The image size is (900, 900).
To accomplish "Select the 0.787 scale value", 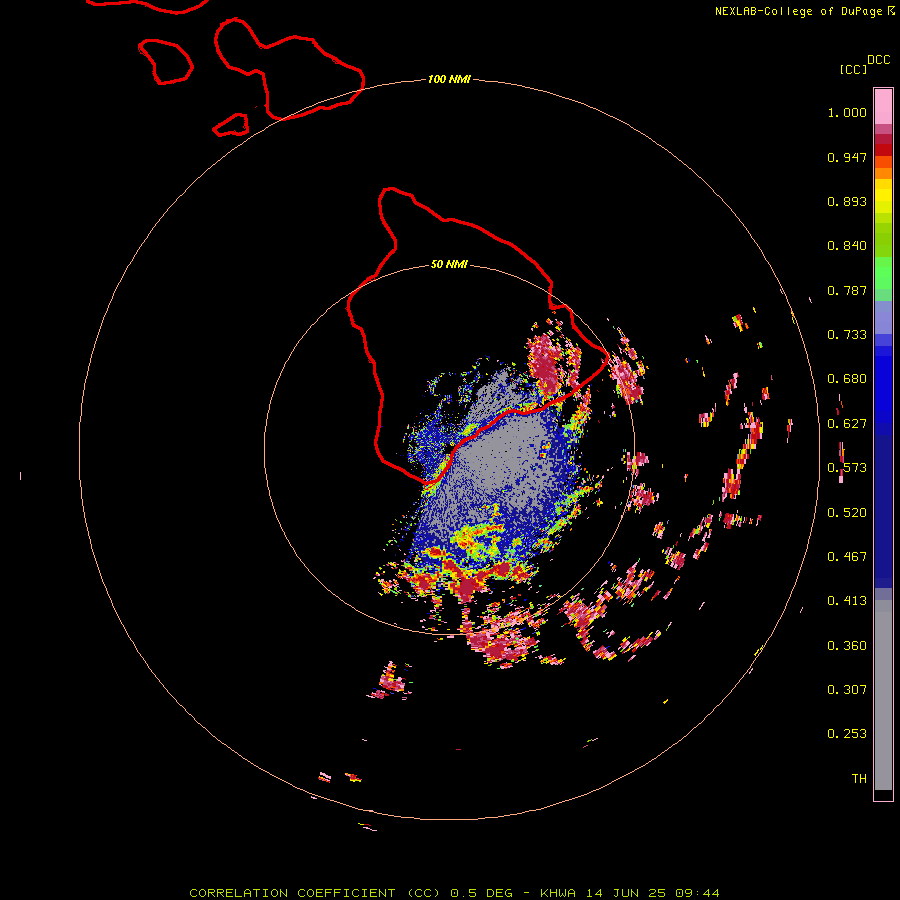I will coord(847,290).
